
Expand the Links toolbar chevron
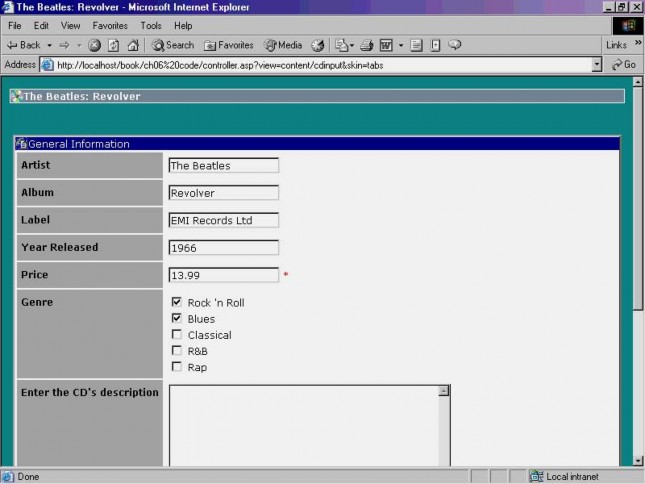638,42
